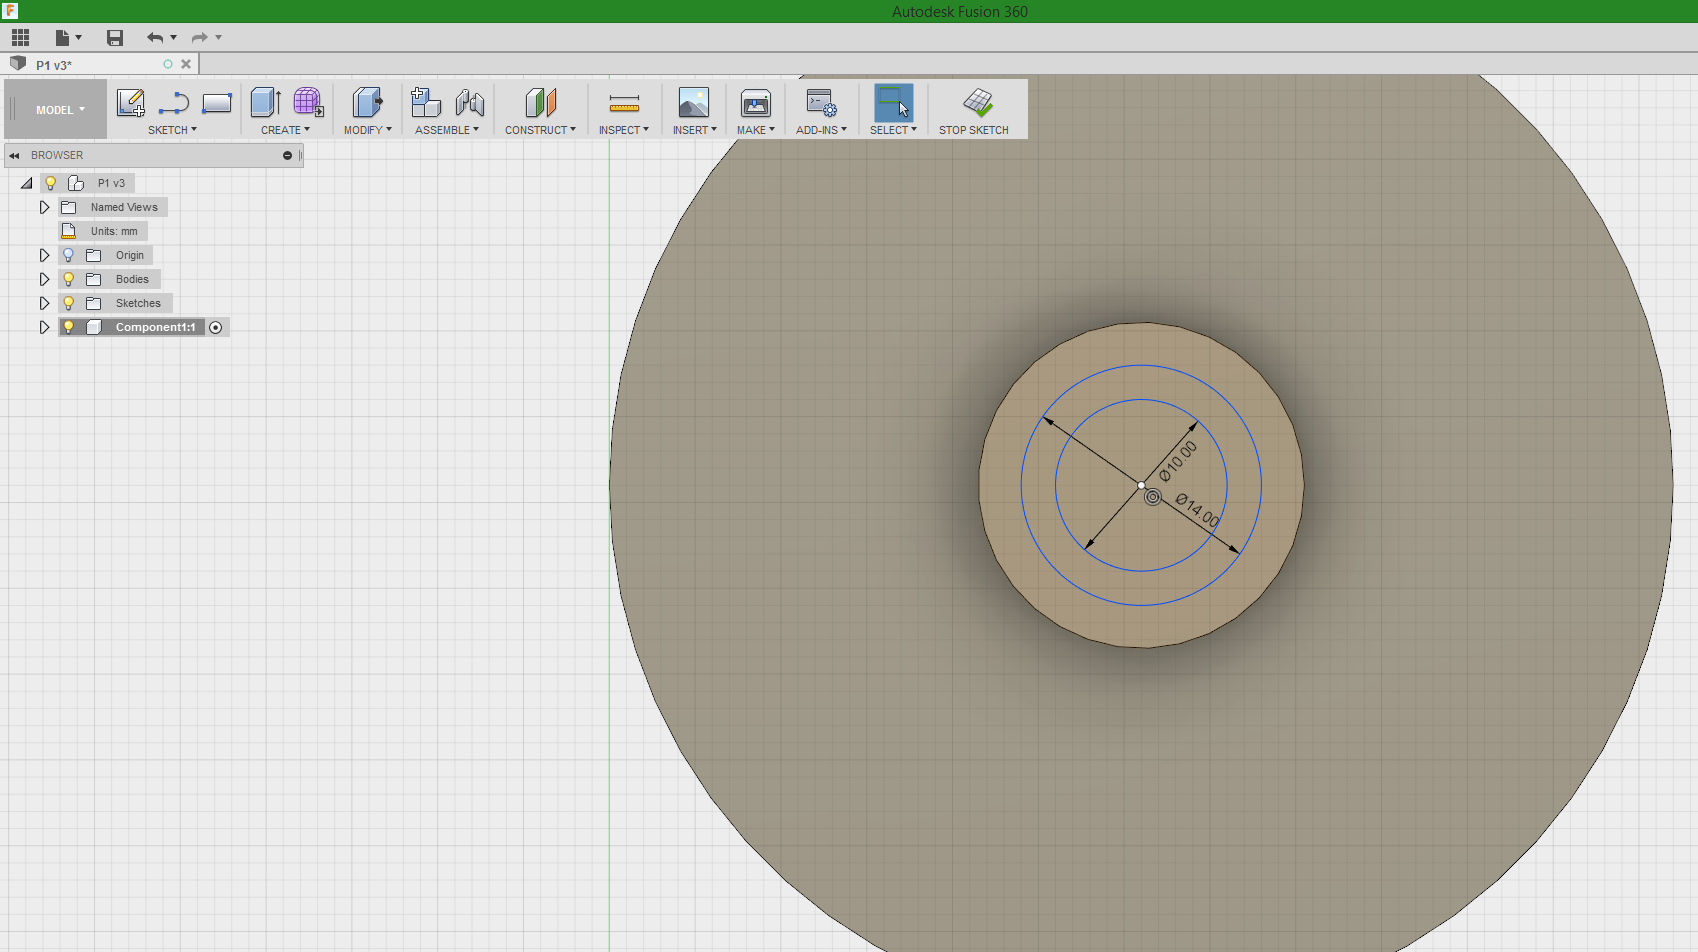1698x952 pixels.
Task: Open the ASSEMBLE menu
Action: [447, 130]
